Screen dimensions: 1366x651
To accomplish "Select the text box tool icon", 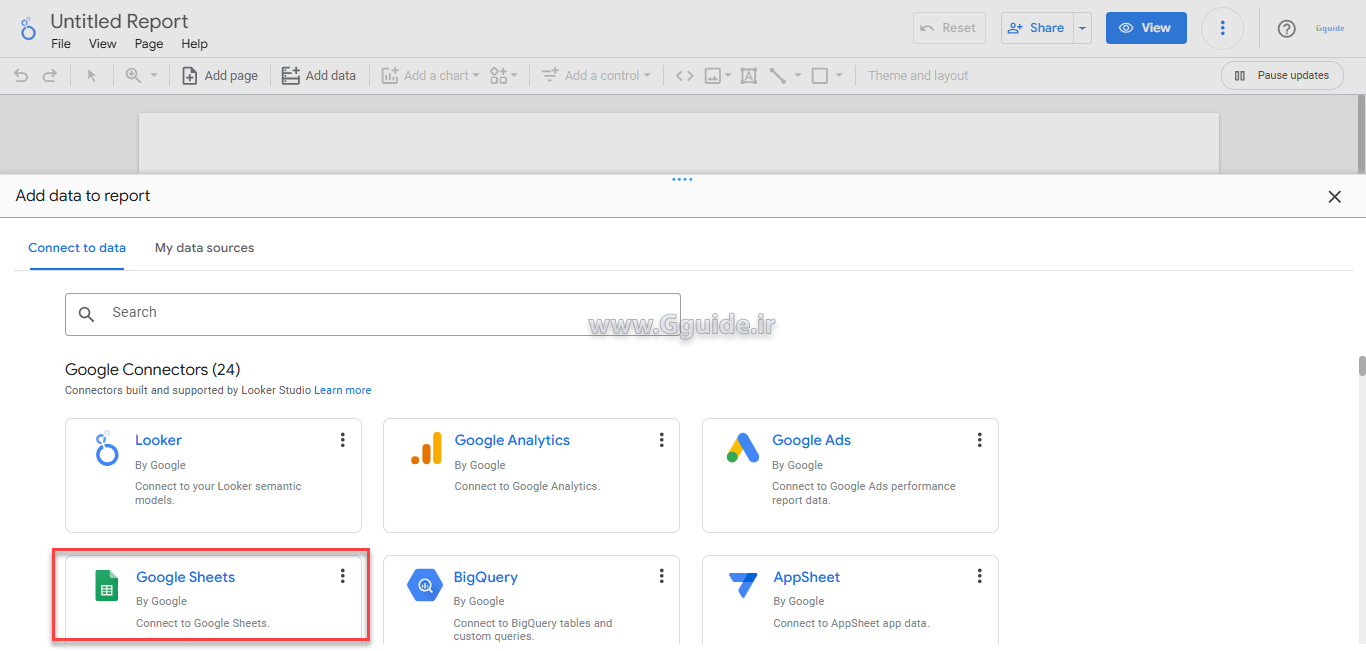I will click(x=748, y=76).
